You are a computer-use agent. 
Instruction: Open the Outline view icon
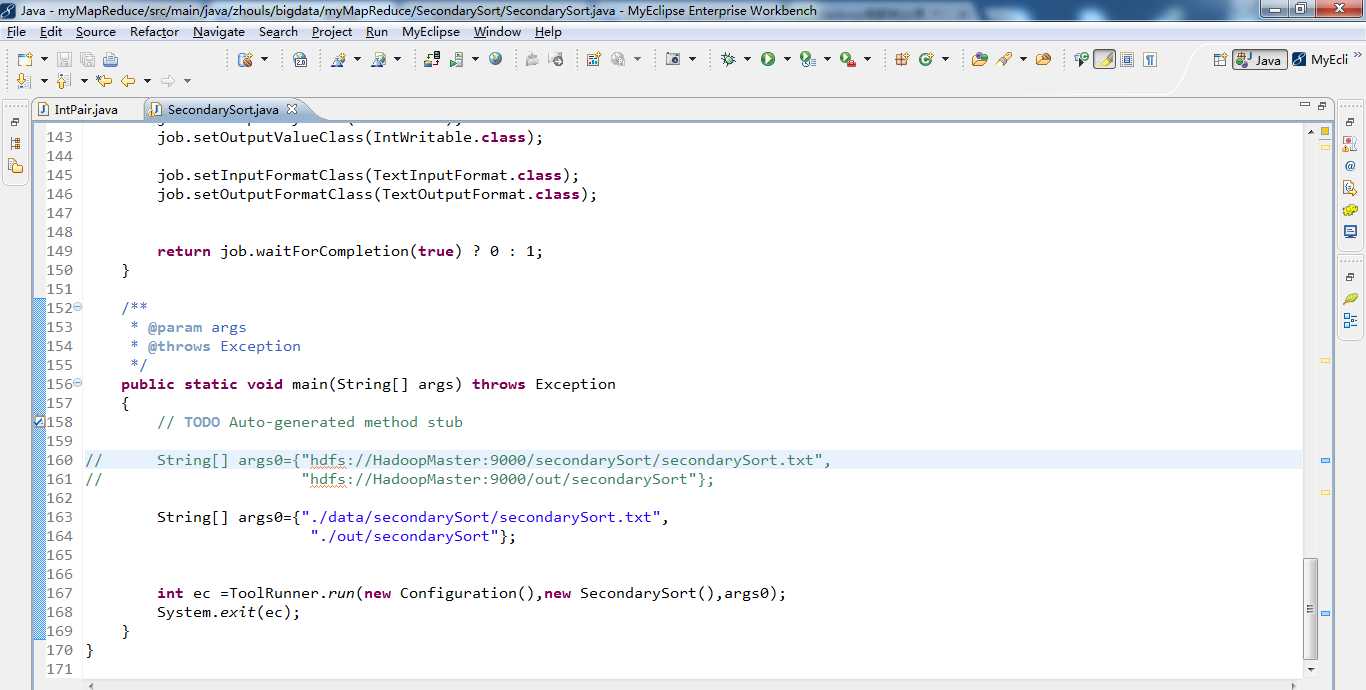click(x=1350, y=321)
